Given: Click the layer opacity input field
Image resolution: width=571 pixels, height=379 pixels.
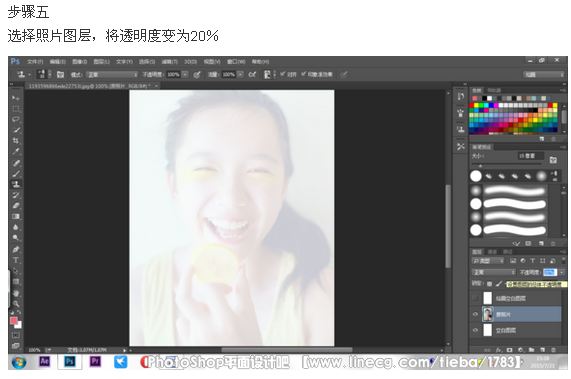Looking at the screenshot, I should 550,272.
